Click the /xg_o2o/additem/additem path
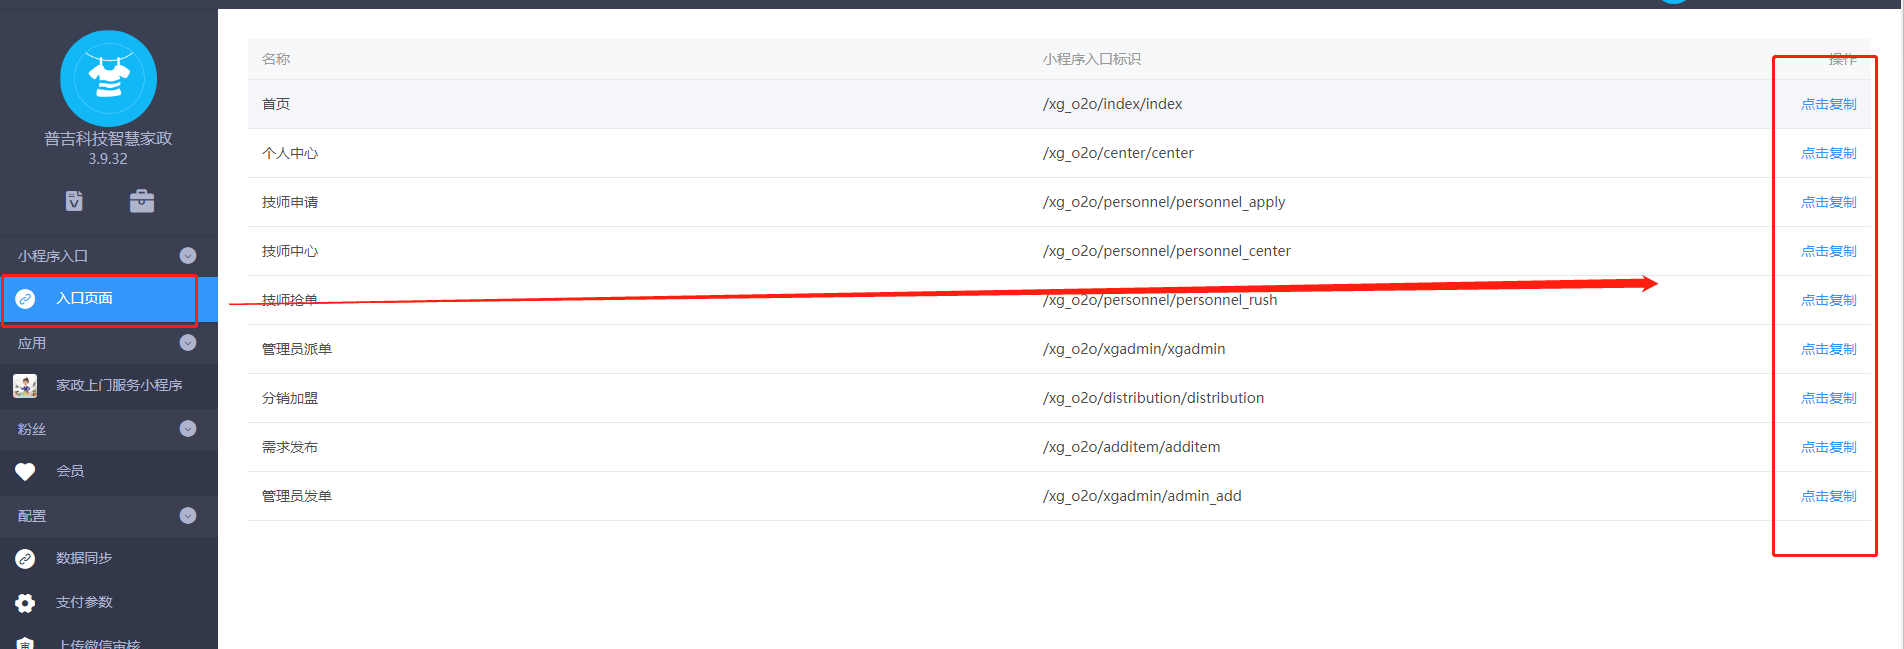This screenshot has height=649, width=1904. [x=1131, y=447]
